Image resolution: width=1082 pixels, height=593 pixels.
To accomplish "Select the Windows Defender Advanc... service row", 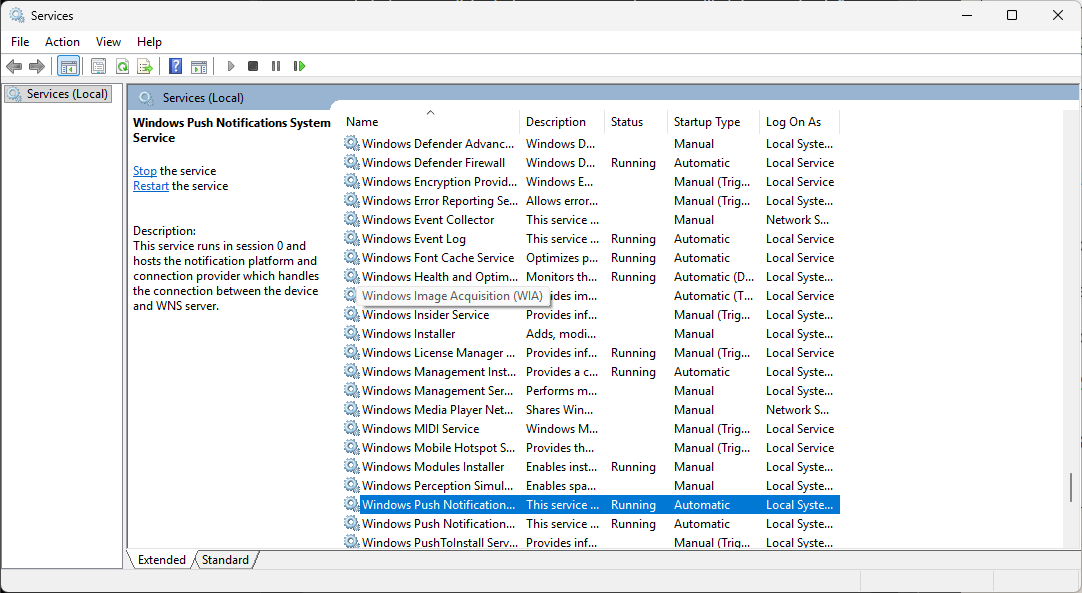I will click(591, 144).
